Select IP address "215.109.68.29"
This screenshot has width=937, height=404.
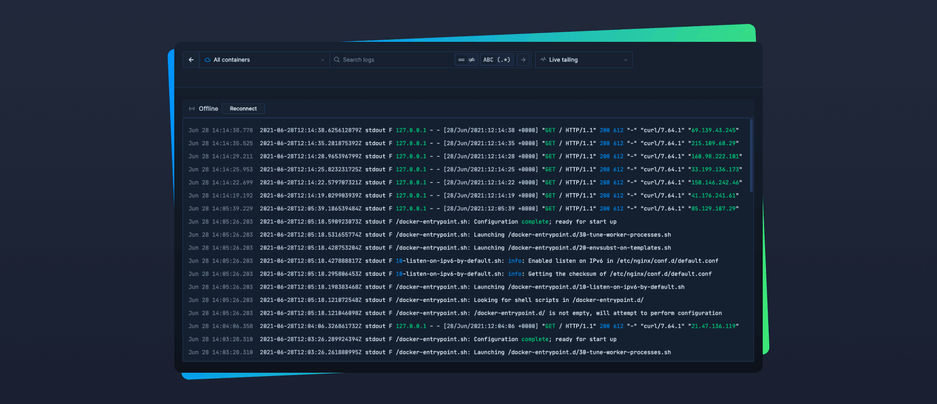pos(715,143)
